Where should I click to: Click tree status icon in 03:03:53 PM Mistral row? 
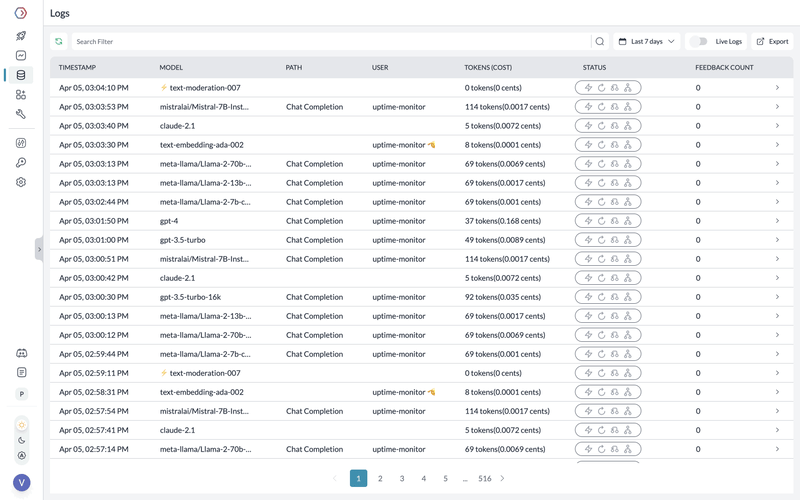pyautogui.click(x=628, y=107)
